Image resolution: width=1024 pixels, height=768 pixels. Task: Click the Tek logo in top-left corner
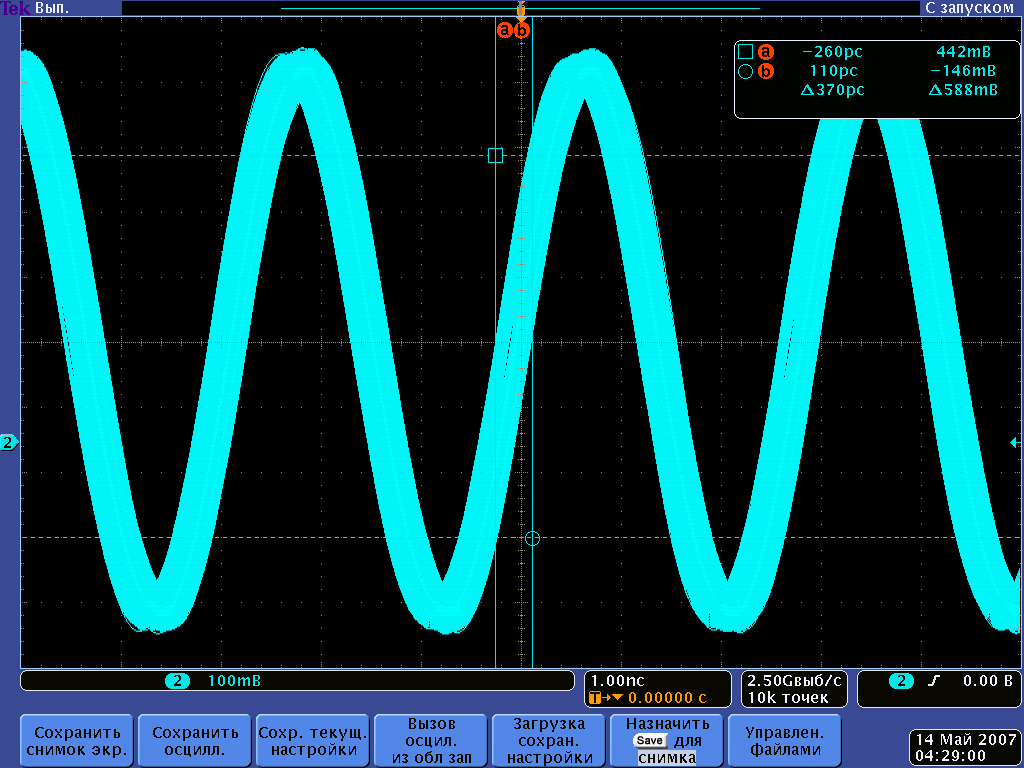click(x=15, y=8)
